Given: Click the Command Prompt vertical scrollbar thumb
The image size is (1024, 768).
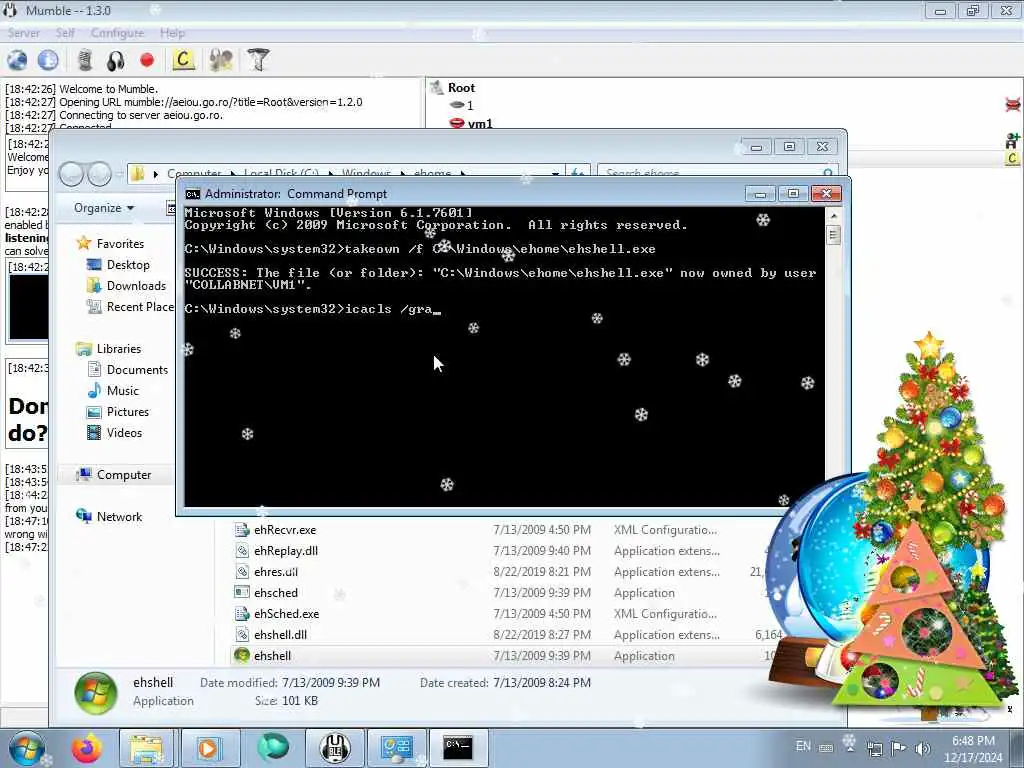Looking at the screenshot, I should (833, 234).
